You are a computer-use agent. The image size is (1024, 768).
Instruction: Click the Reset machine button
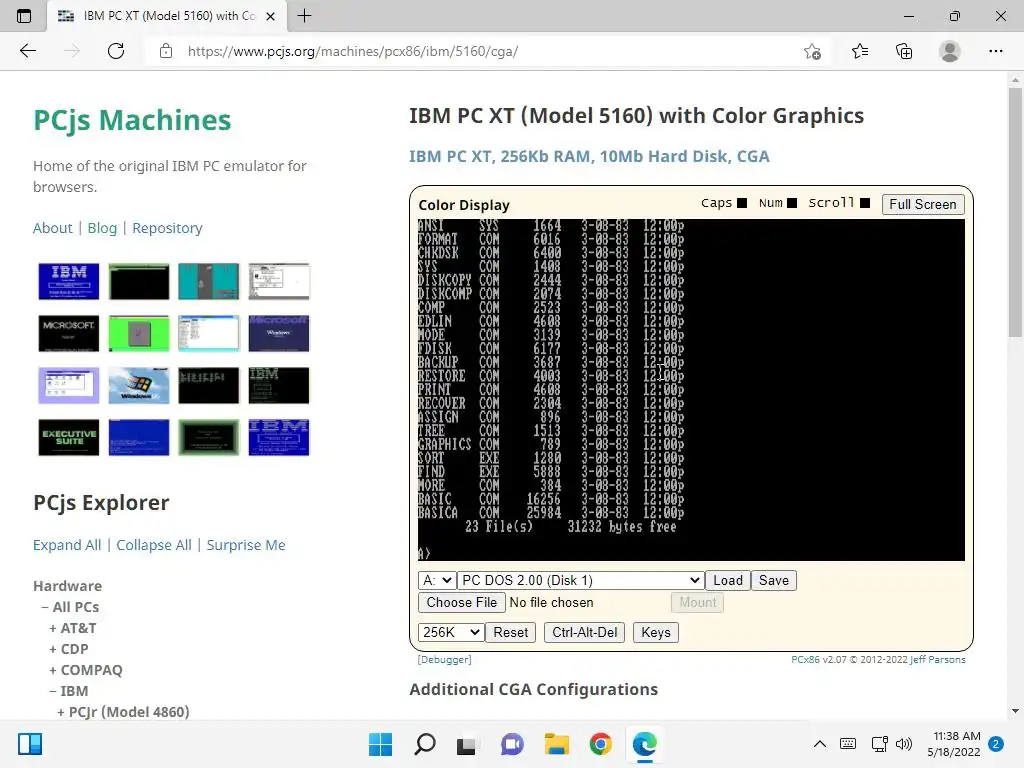tap(511, 632)
